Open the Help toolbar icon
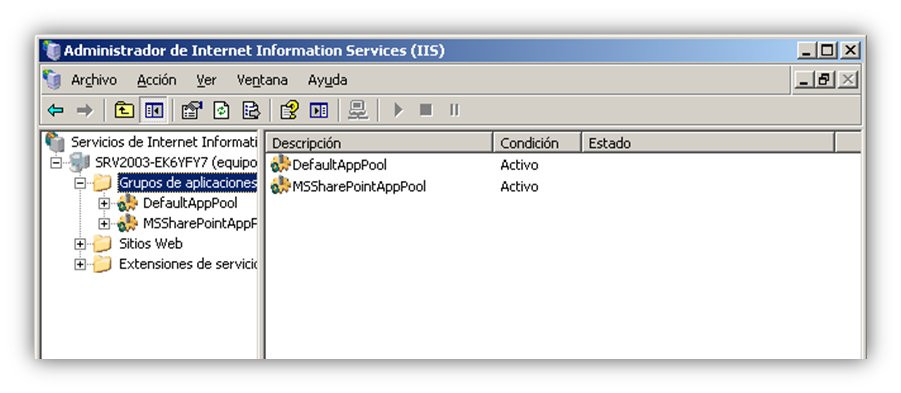Image resolution: width=901 pixels, height=393 pixels. tap(290, 110)
